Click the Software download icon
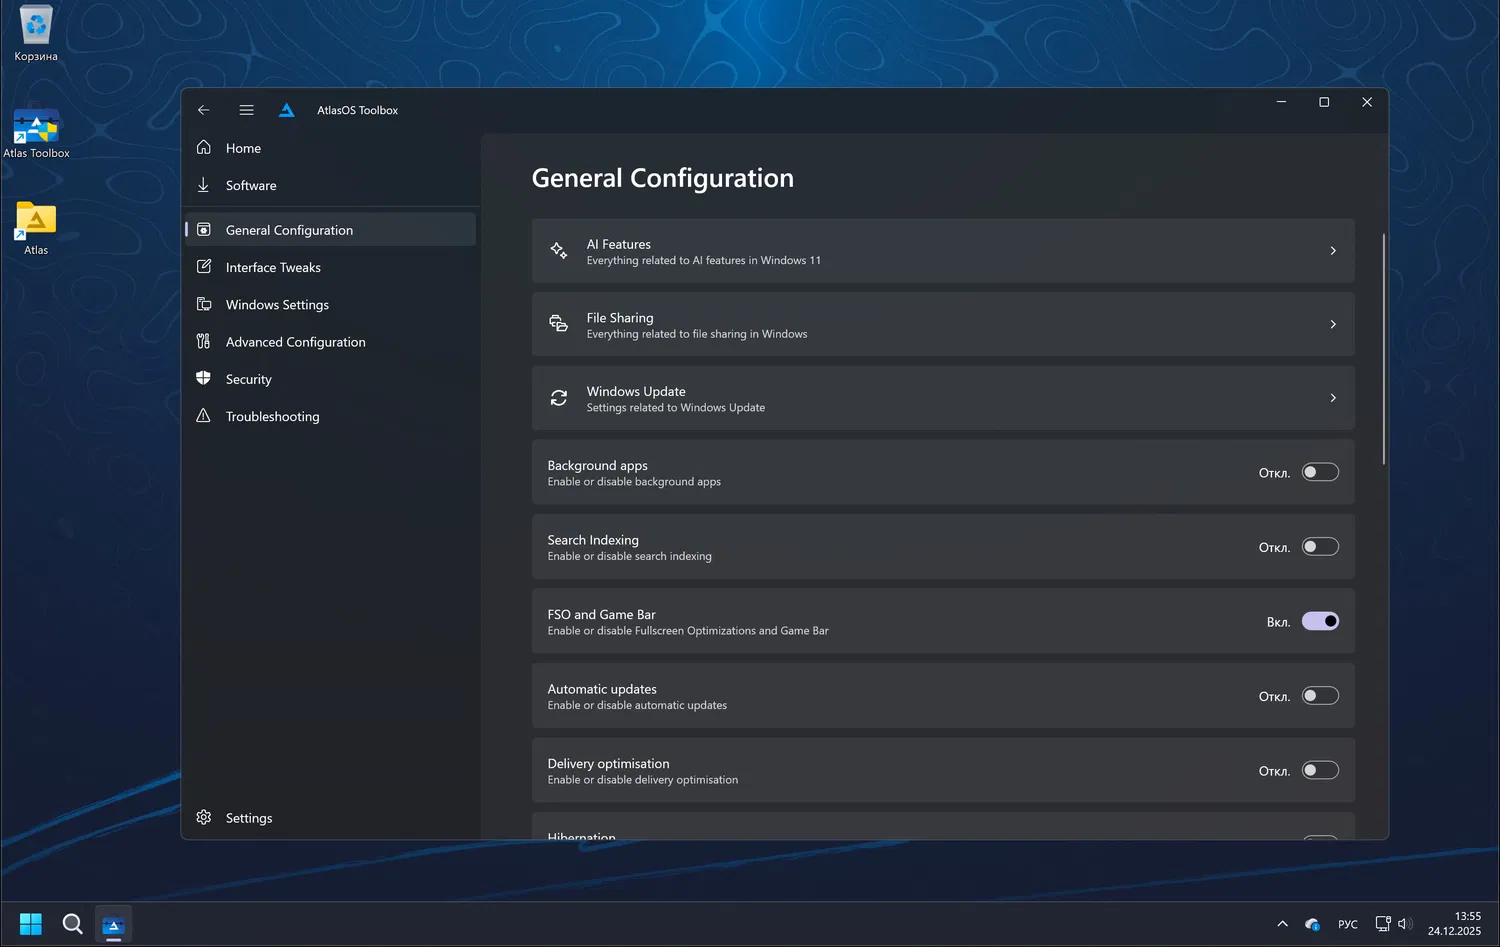1500x947 pixels. click(204, 185)
